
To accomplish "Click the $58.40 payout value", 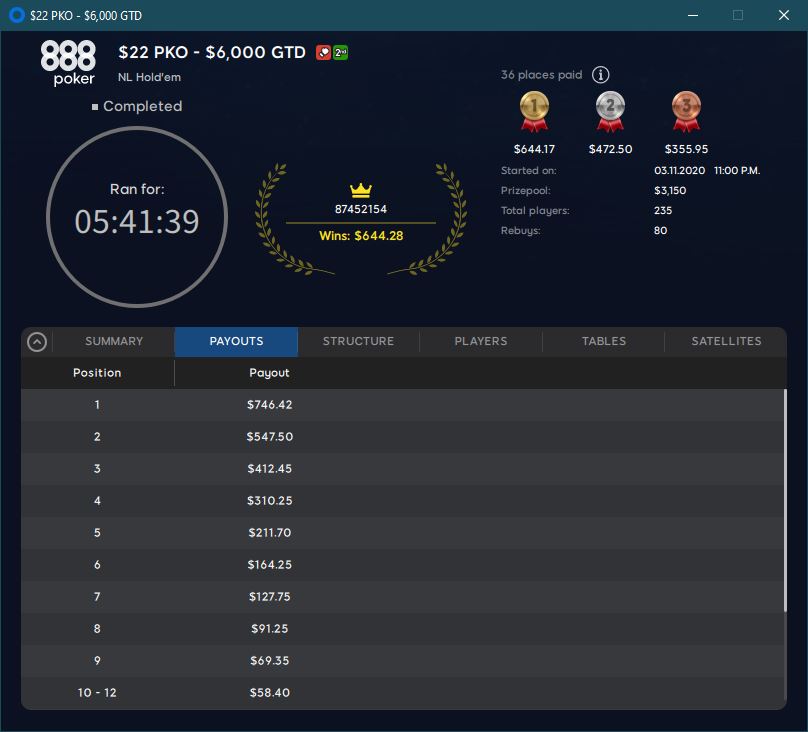I will point(270,692).
